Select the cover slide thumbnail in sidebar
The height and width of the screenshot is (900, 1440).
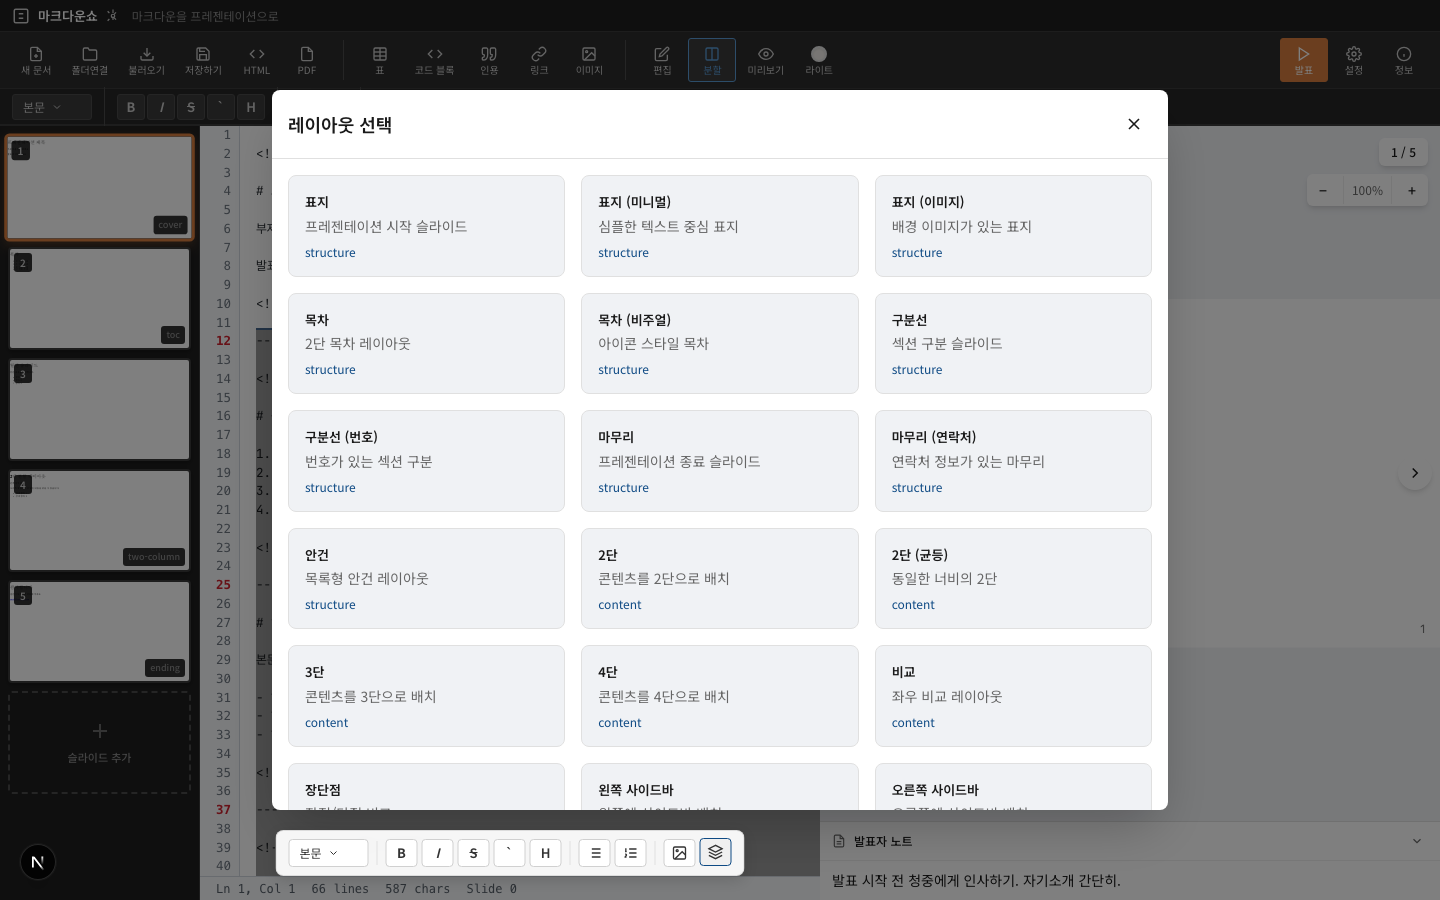point(99,188)
